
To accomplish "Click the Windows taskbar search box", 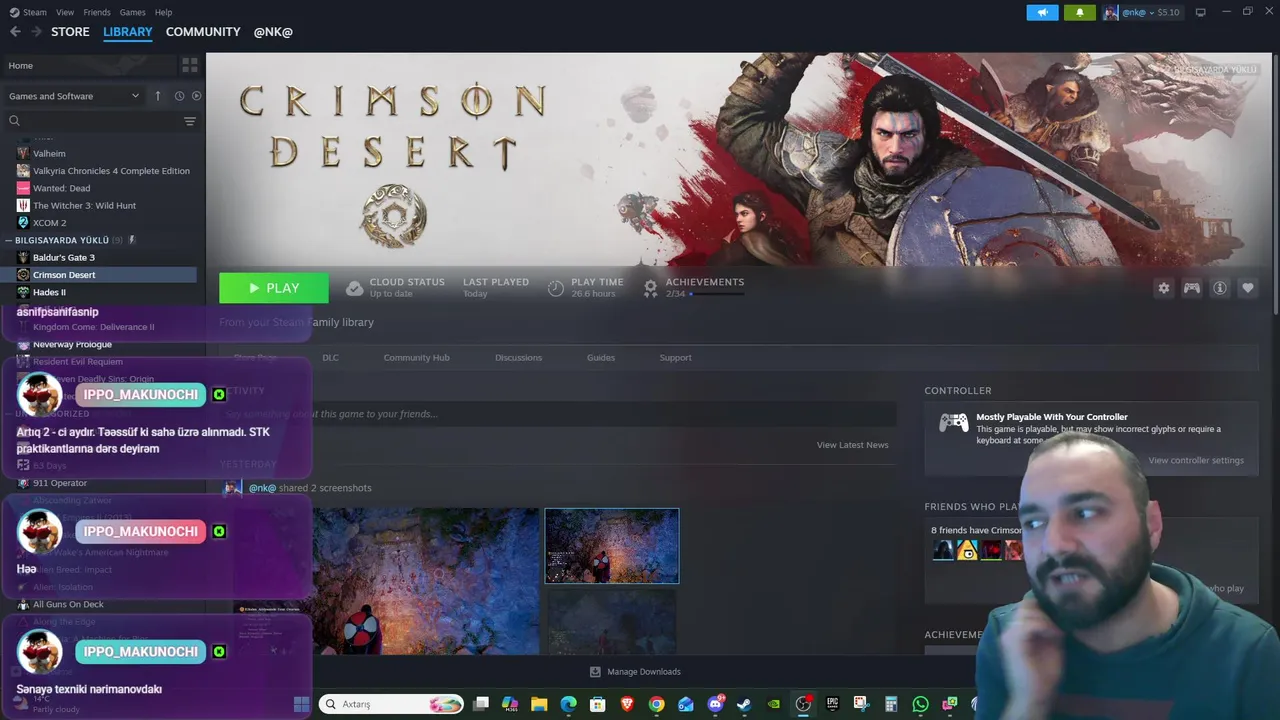I will tap(392, 704).
